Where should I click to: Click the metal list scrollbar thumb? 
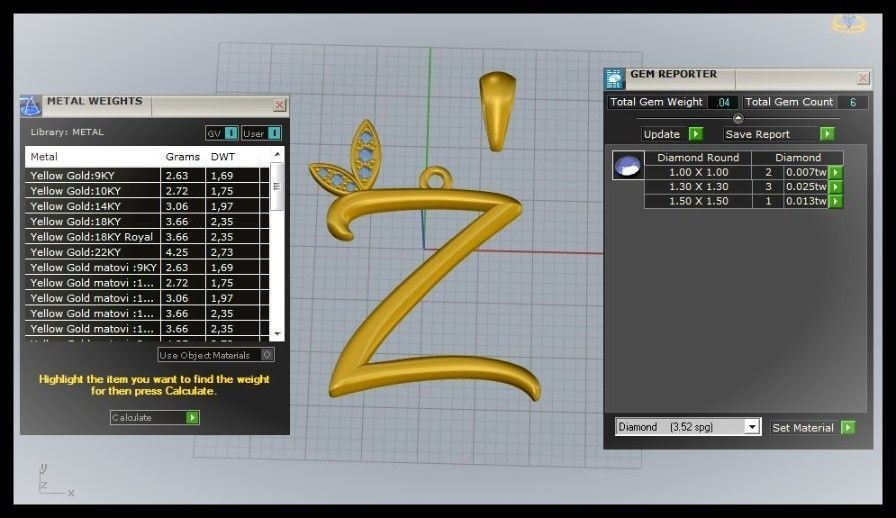pos(277,186)
